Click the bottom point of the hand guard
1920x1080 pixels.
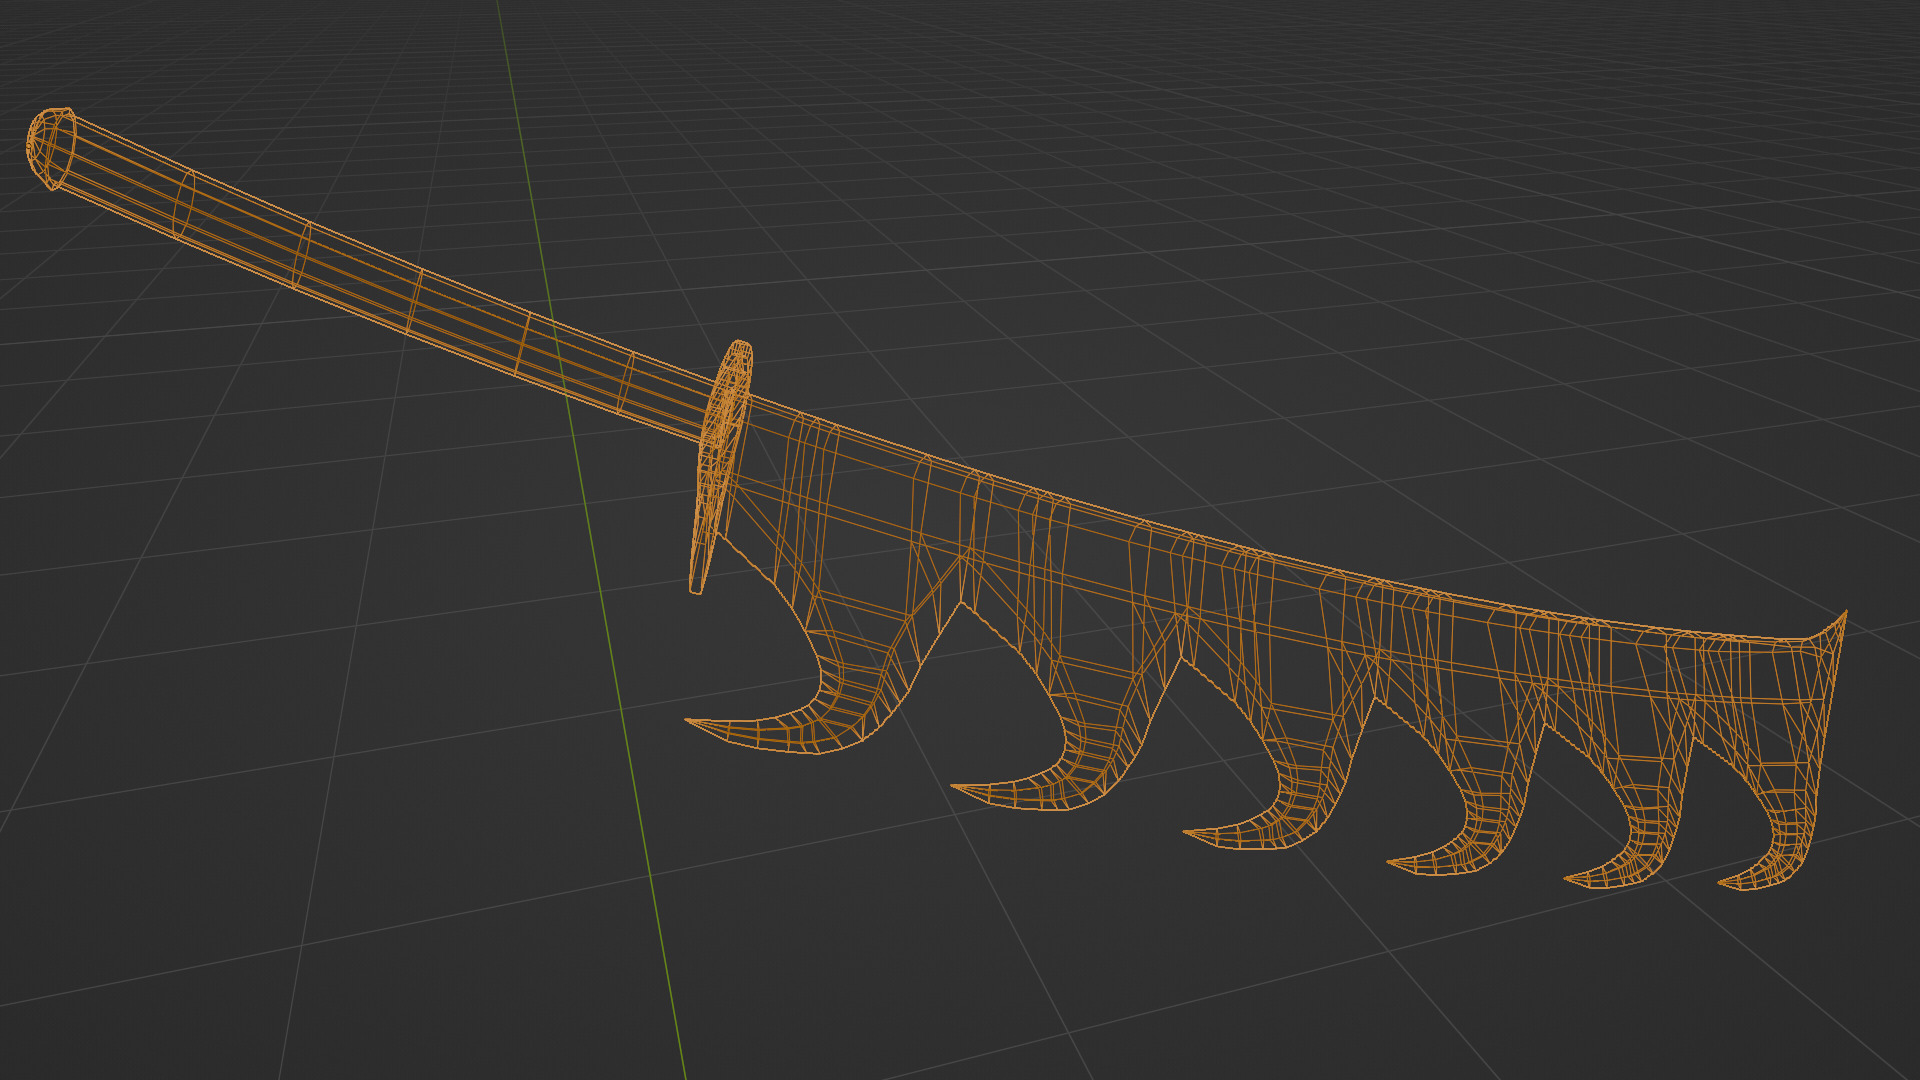696,590
